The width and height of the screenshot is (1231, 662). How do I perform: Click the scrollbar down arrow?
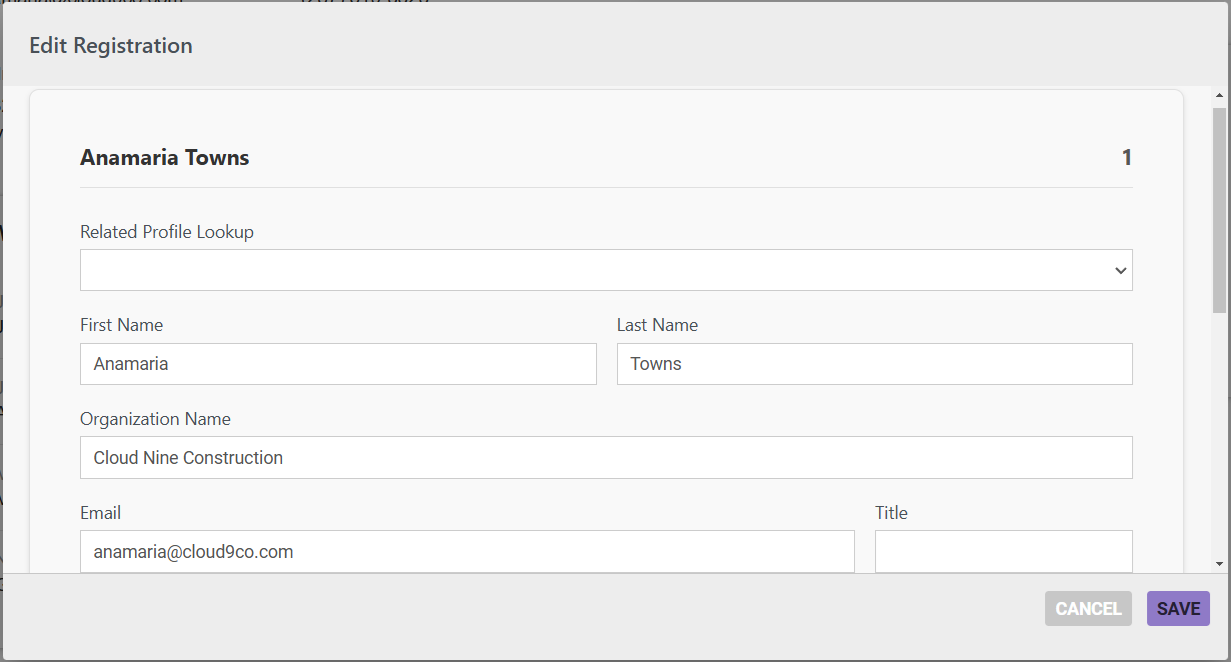[x=1219, y=564]
